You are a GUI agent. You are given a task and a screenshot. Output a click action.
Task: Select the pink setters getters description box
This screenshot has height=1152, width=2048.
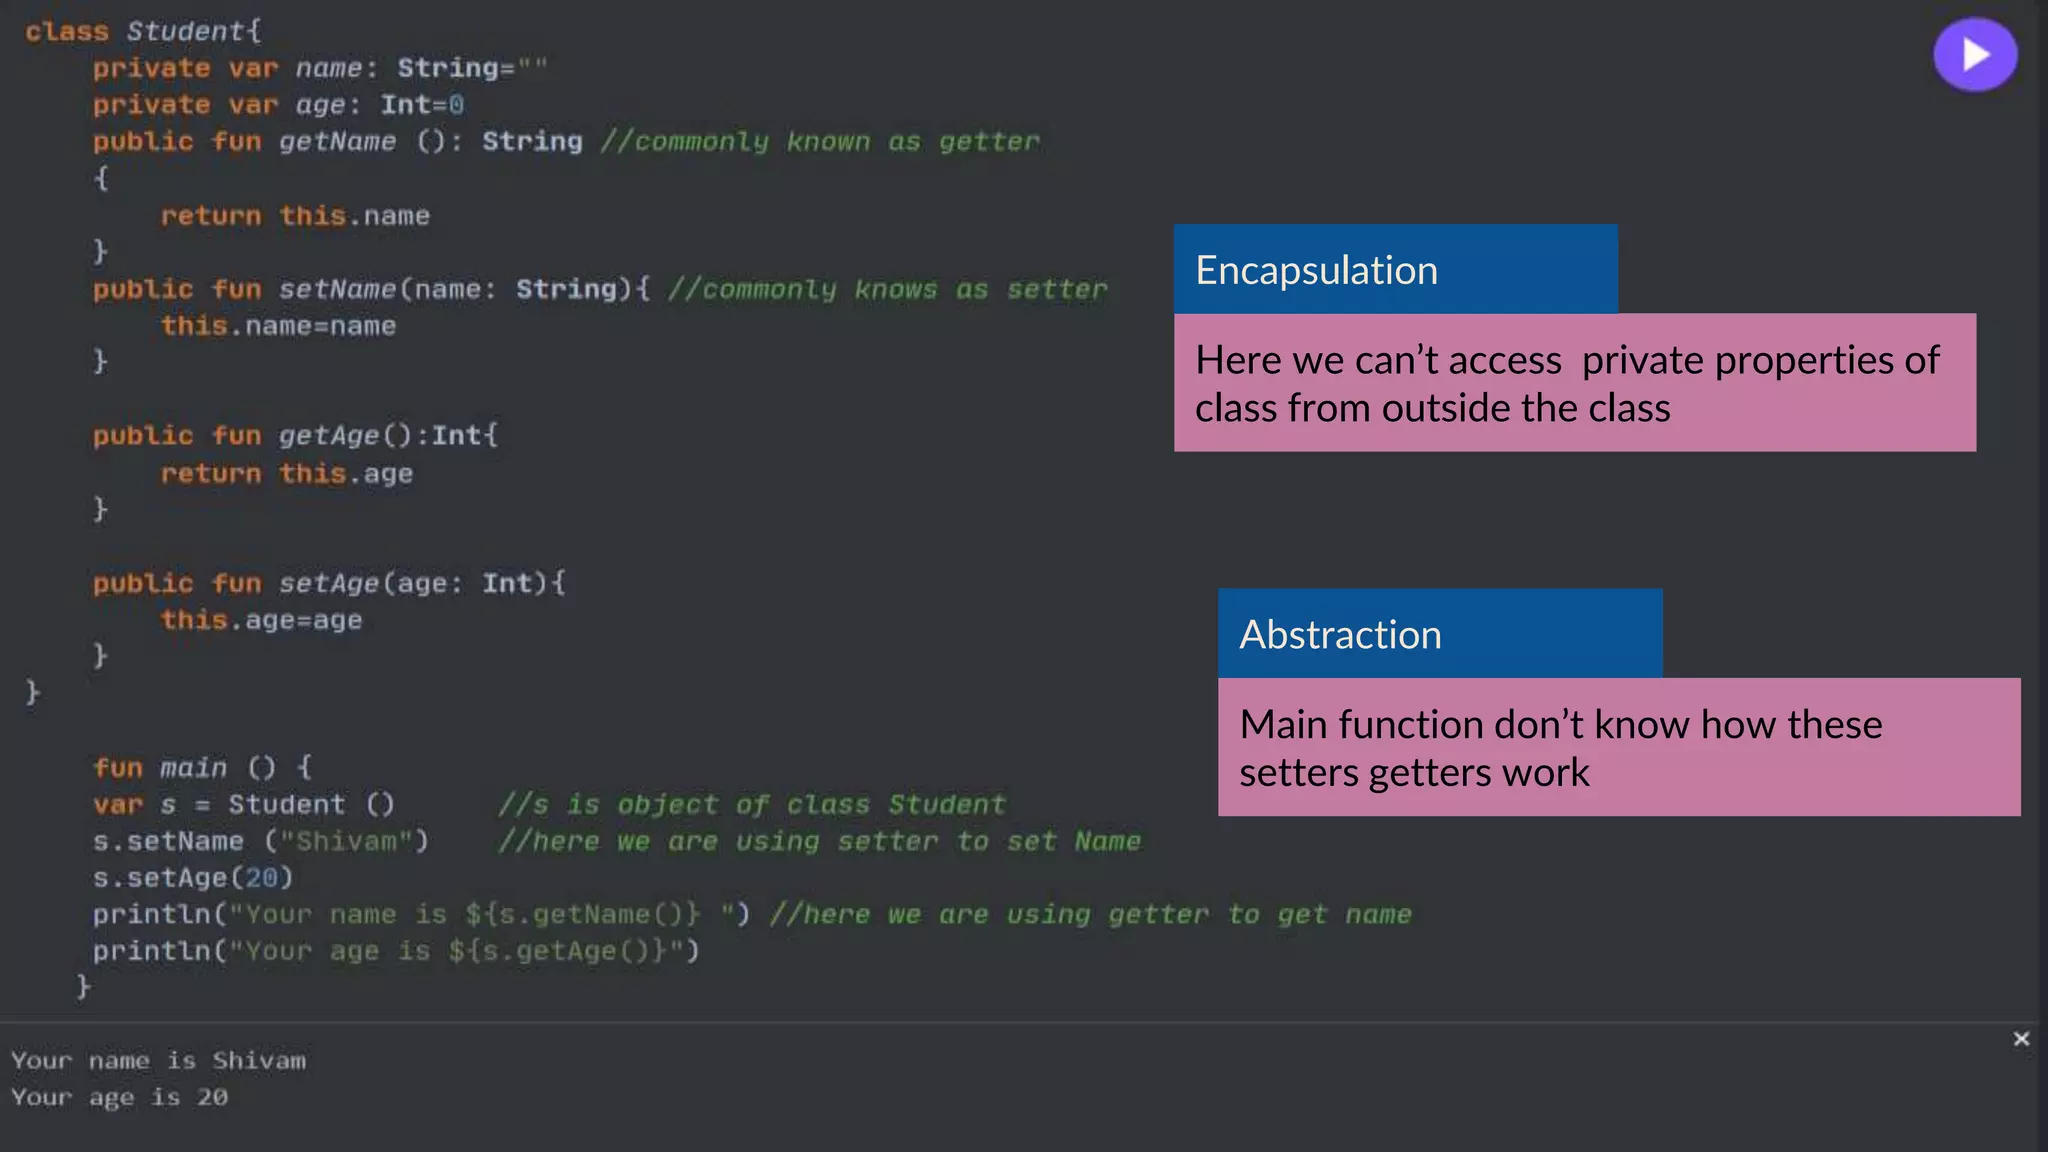click(x=1618, y=747)
